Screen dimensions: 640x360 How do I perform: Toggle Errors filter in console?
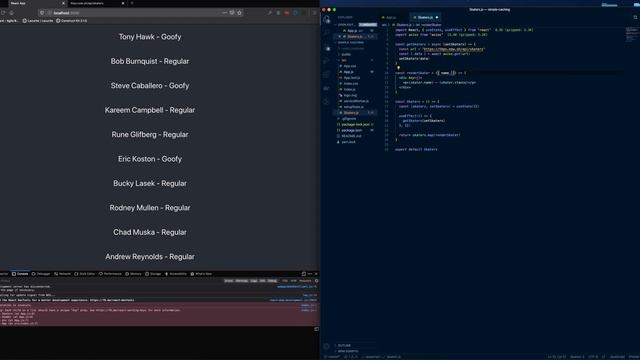pos(229,281)
